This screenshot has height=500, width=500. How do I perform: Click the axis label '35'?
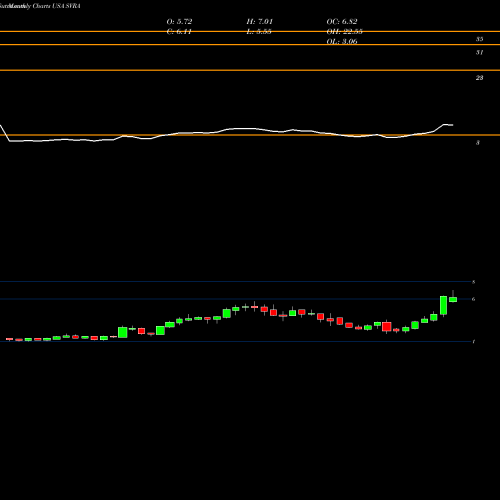tap(479, 39)
